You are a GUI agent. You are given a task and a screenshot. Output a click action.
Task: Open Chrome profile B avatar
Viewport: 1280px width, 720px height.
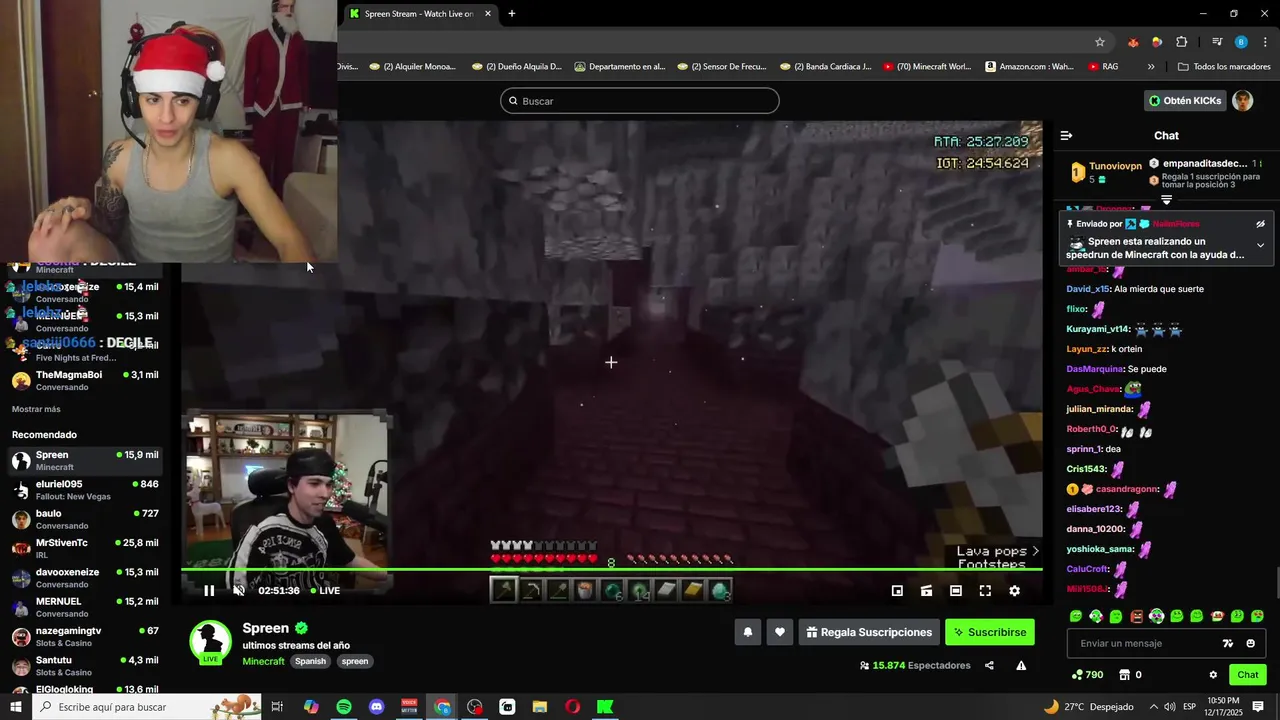click(1241, 42)
